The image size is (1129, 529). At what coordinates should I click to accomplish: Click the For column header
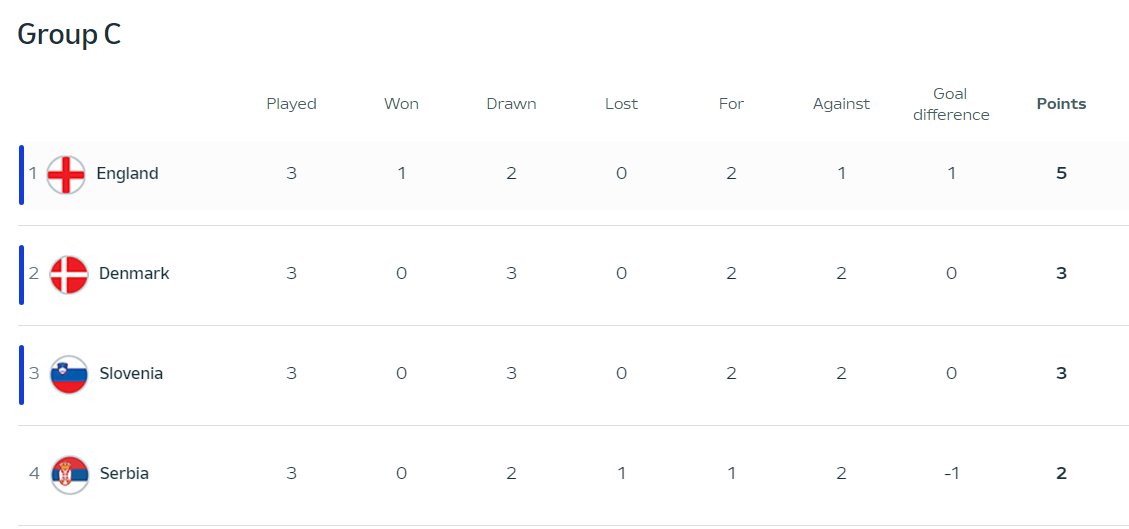tap(732, 104)
